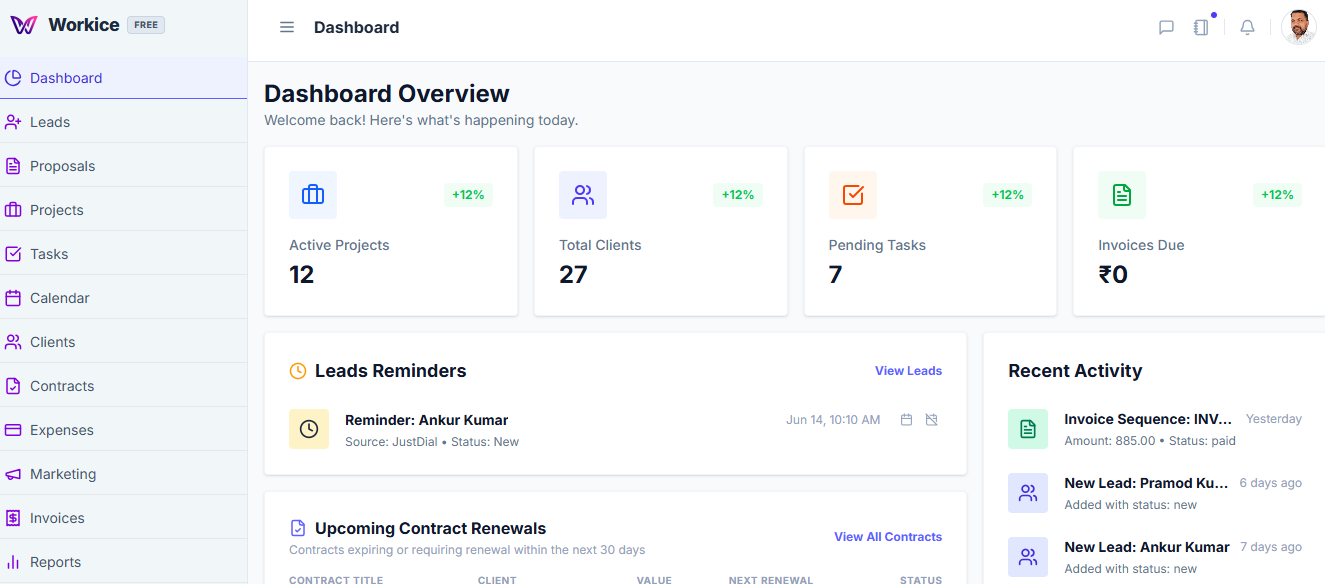The height and width of the screenshot is (584, 1325).
Task: Toggle the hamburger sidebar menu icon
Action: point(287,28)
